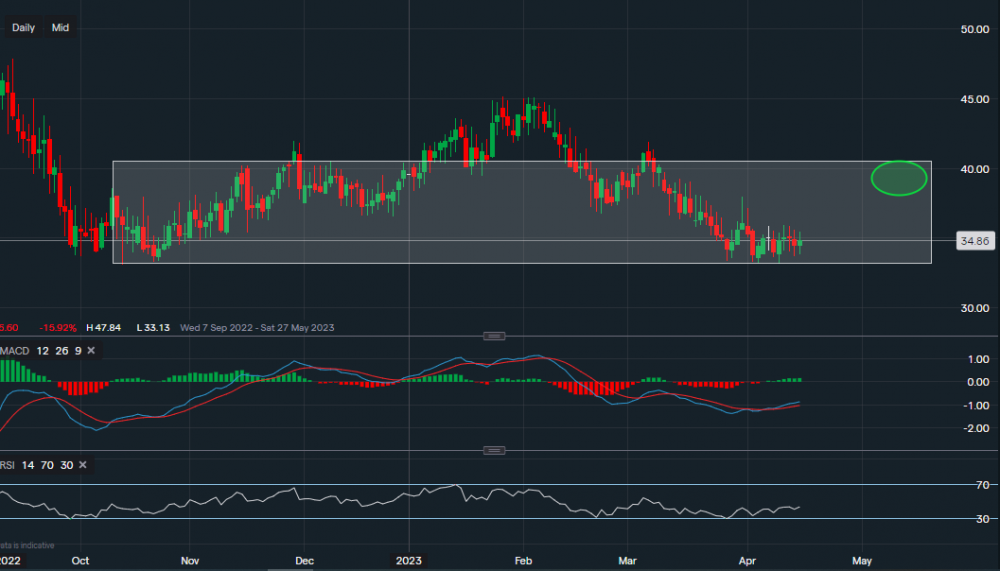This screenshot has width=1000, height=571.
Task: Click the 2023 label on time axis
Action: click(407, 561)
